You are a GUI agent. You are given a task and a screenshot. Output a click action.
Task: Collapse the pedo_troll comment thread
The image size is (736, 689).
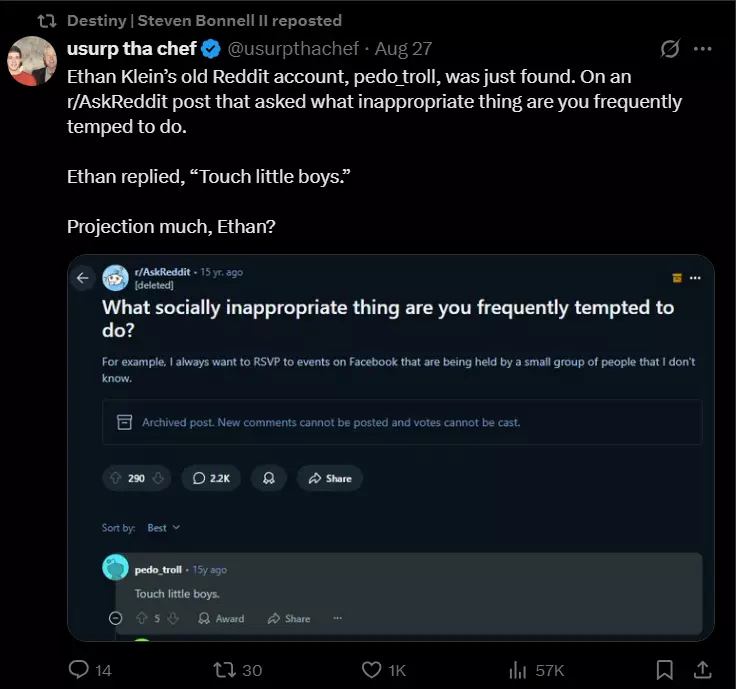point(115,619)
